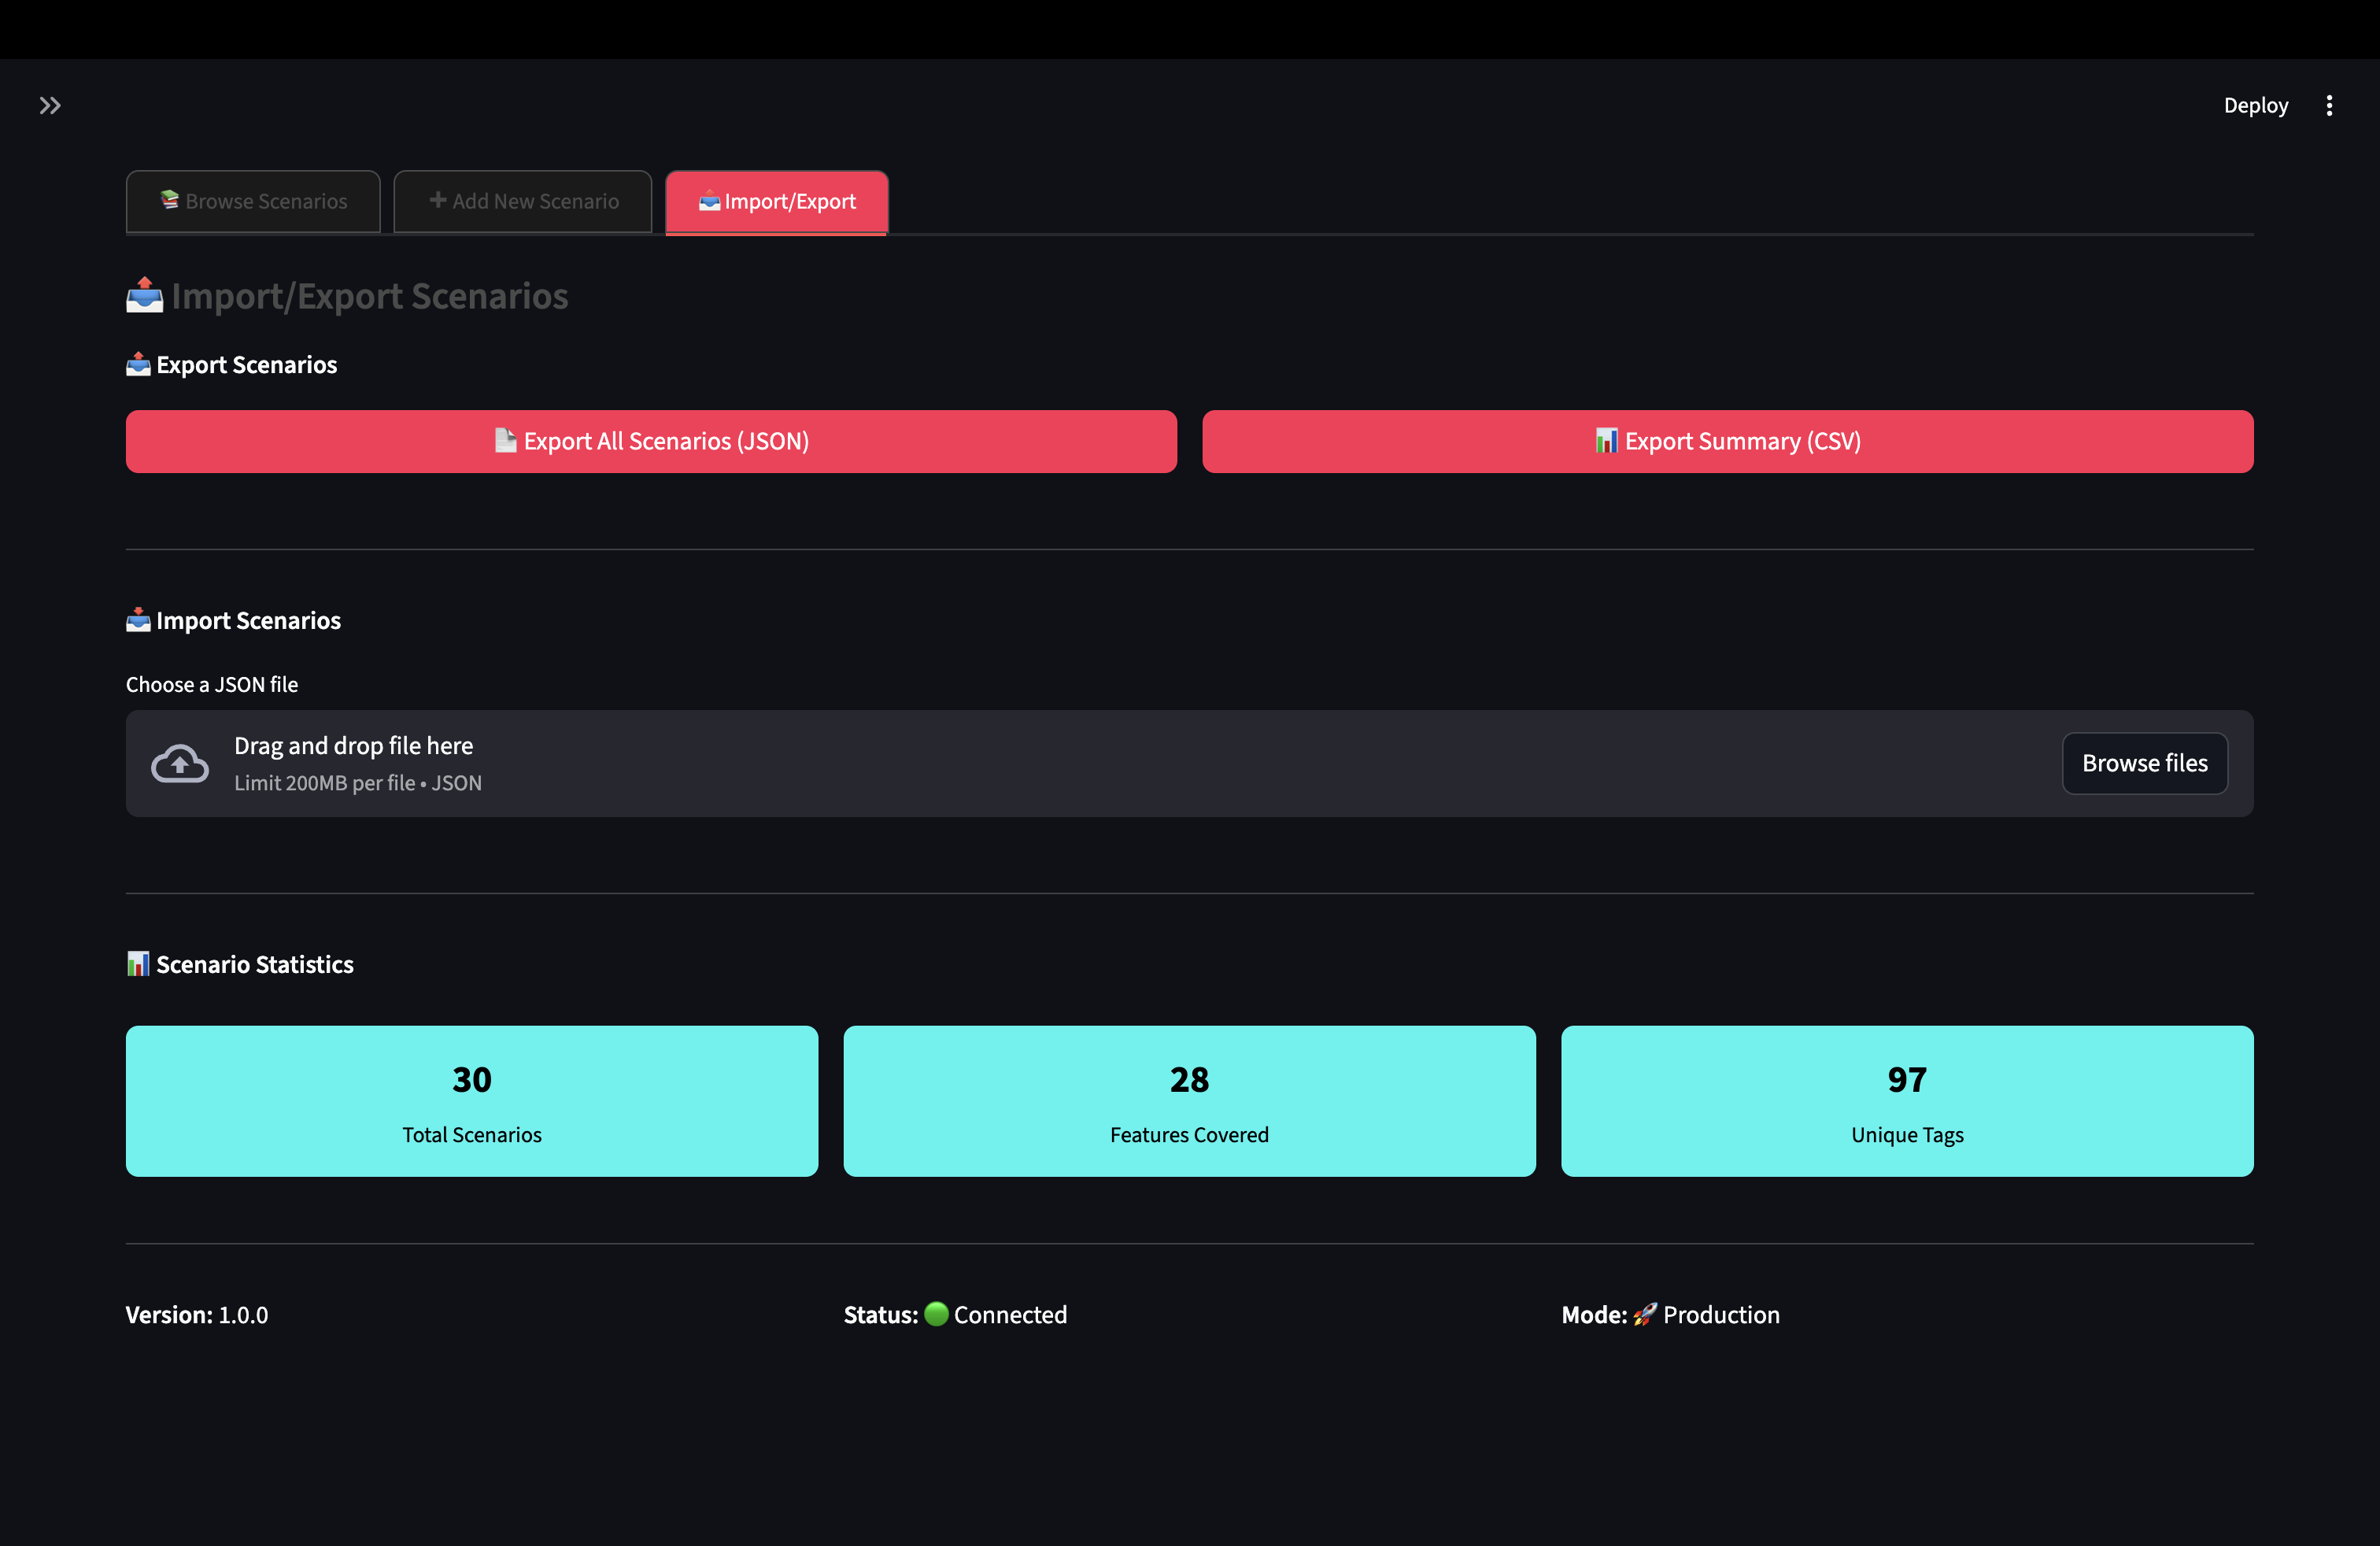Click Export All Scenarios (JSON) button
This screenshot has height=1546, width=2380.
[651, 441]
